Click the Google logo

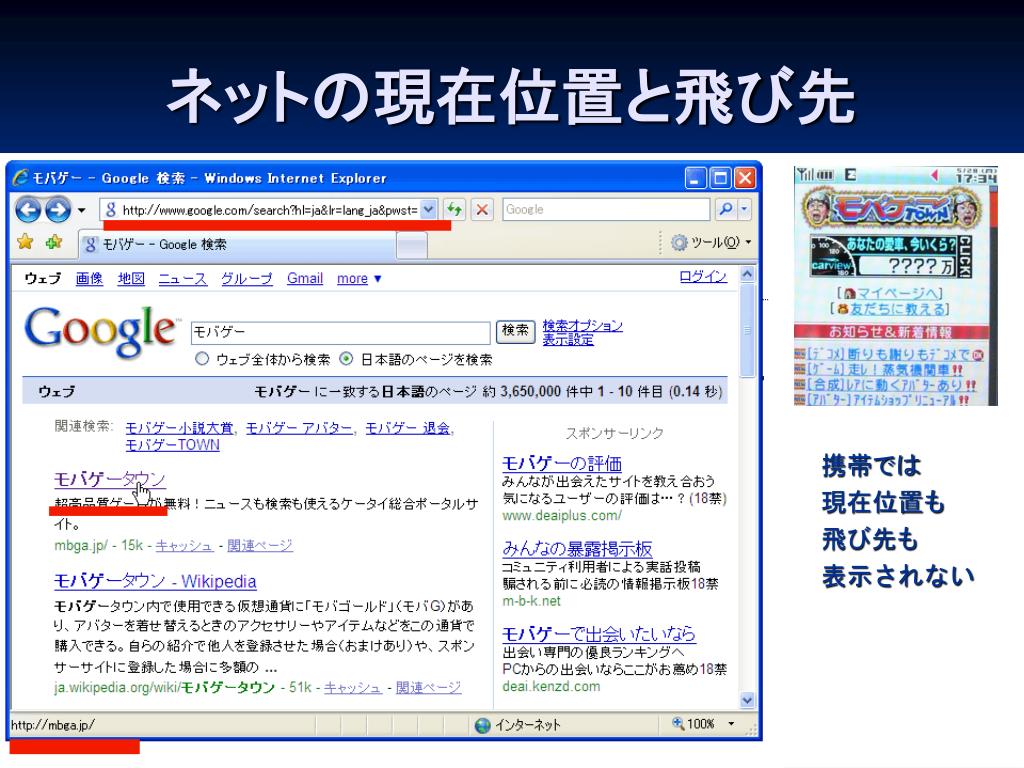point(102,331)
